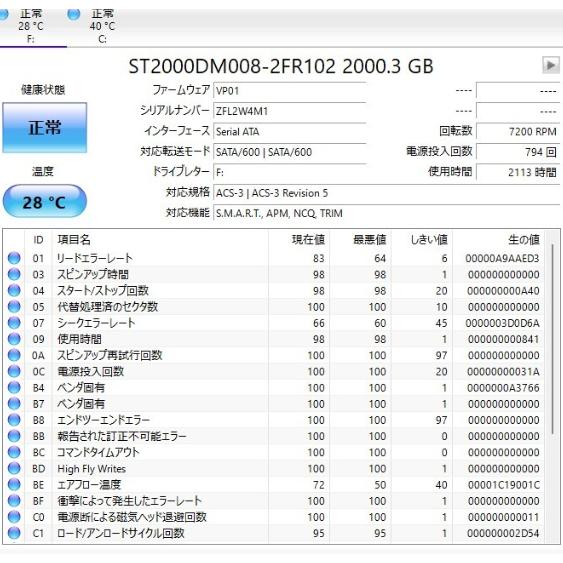Click the status icon for row 04 スタート/ストップ回数
This screenshot has height=563, width=563.
[x=14, y=290]
